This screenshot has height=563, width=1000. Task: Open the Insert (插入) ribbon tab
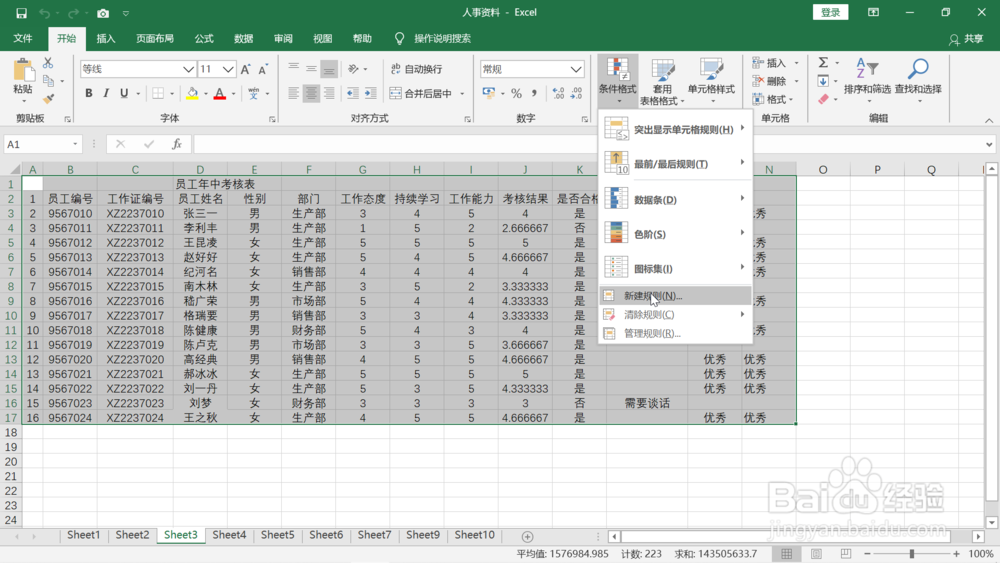tap(106, 38)
